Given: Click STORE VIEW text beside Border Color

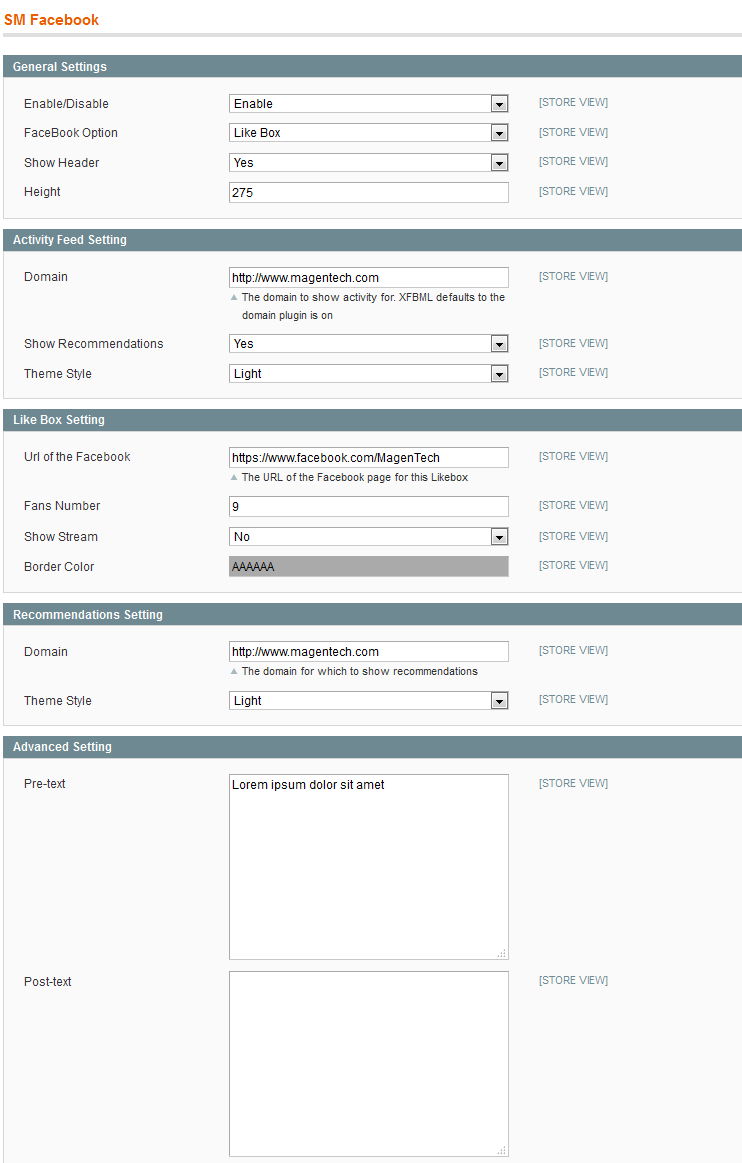Looking at the screenshot, I should click(574, 565).
